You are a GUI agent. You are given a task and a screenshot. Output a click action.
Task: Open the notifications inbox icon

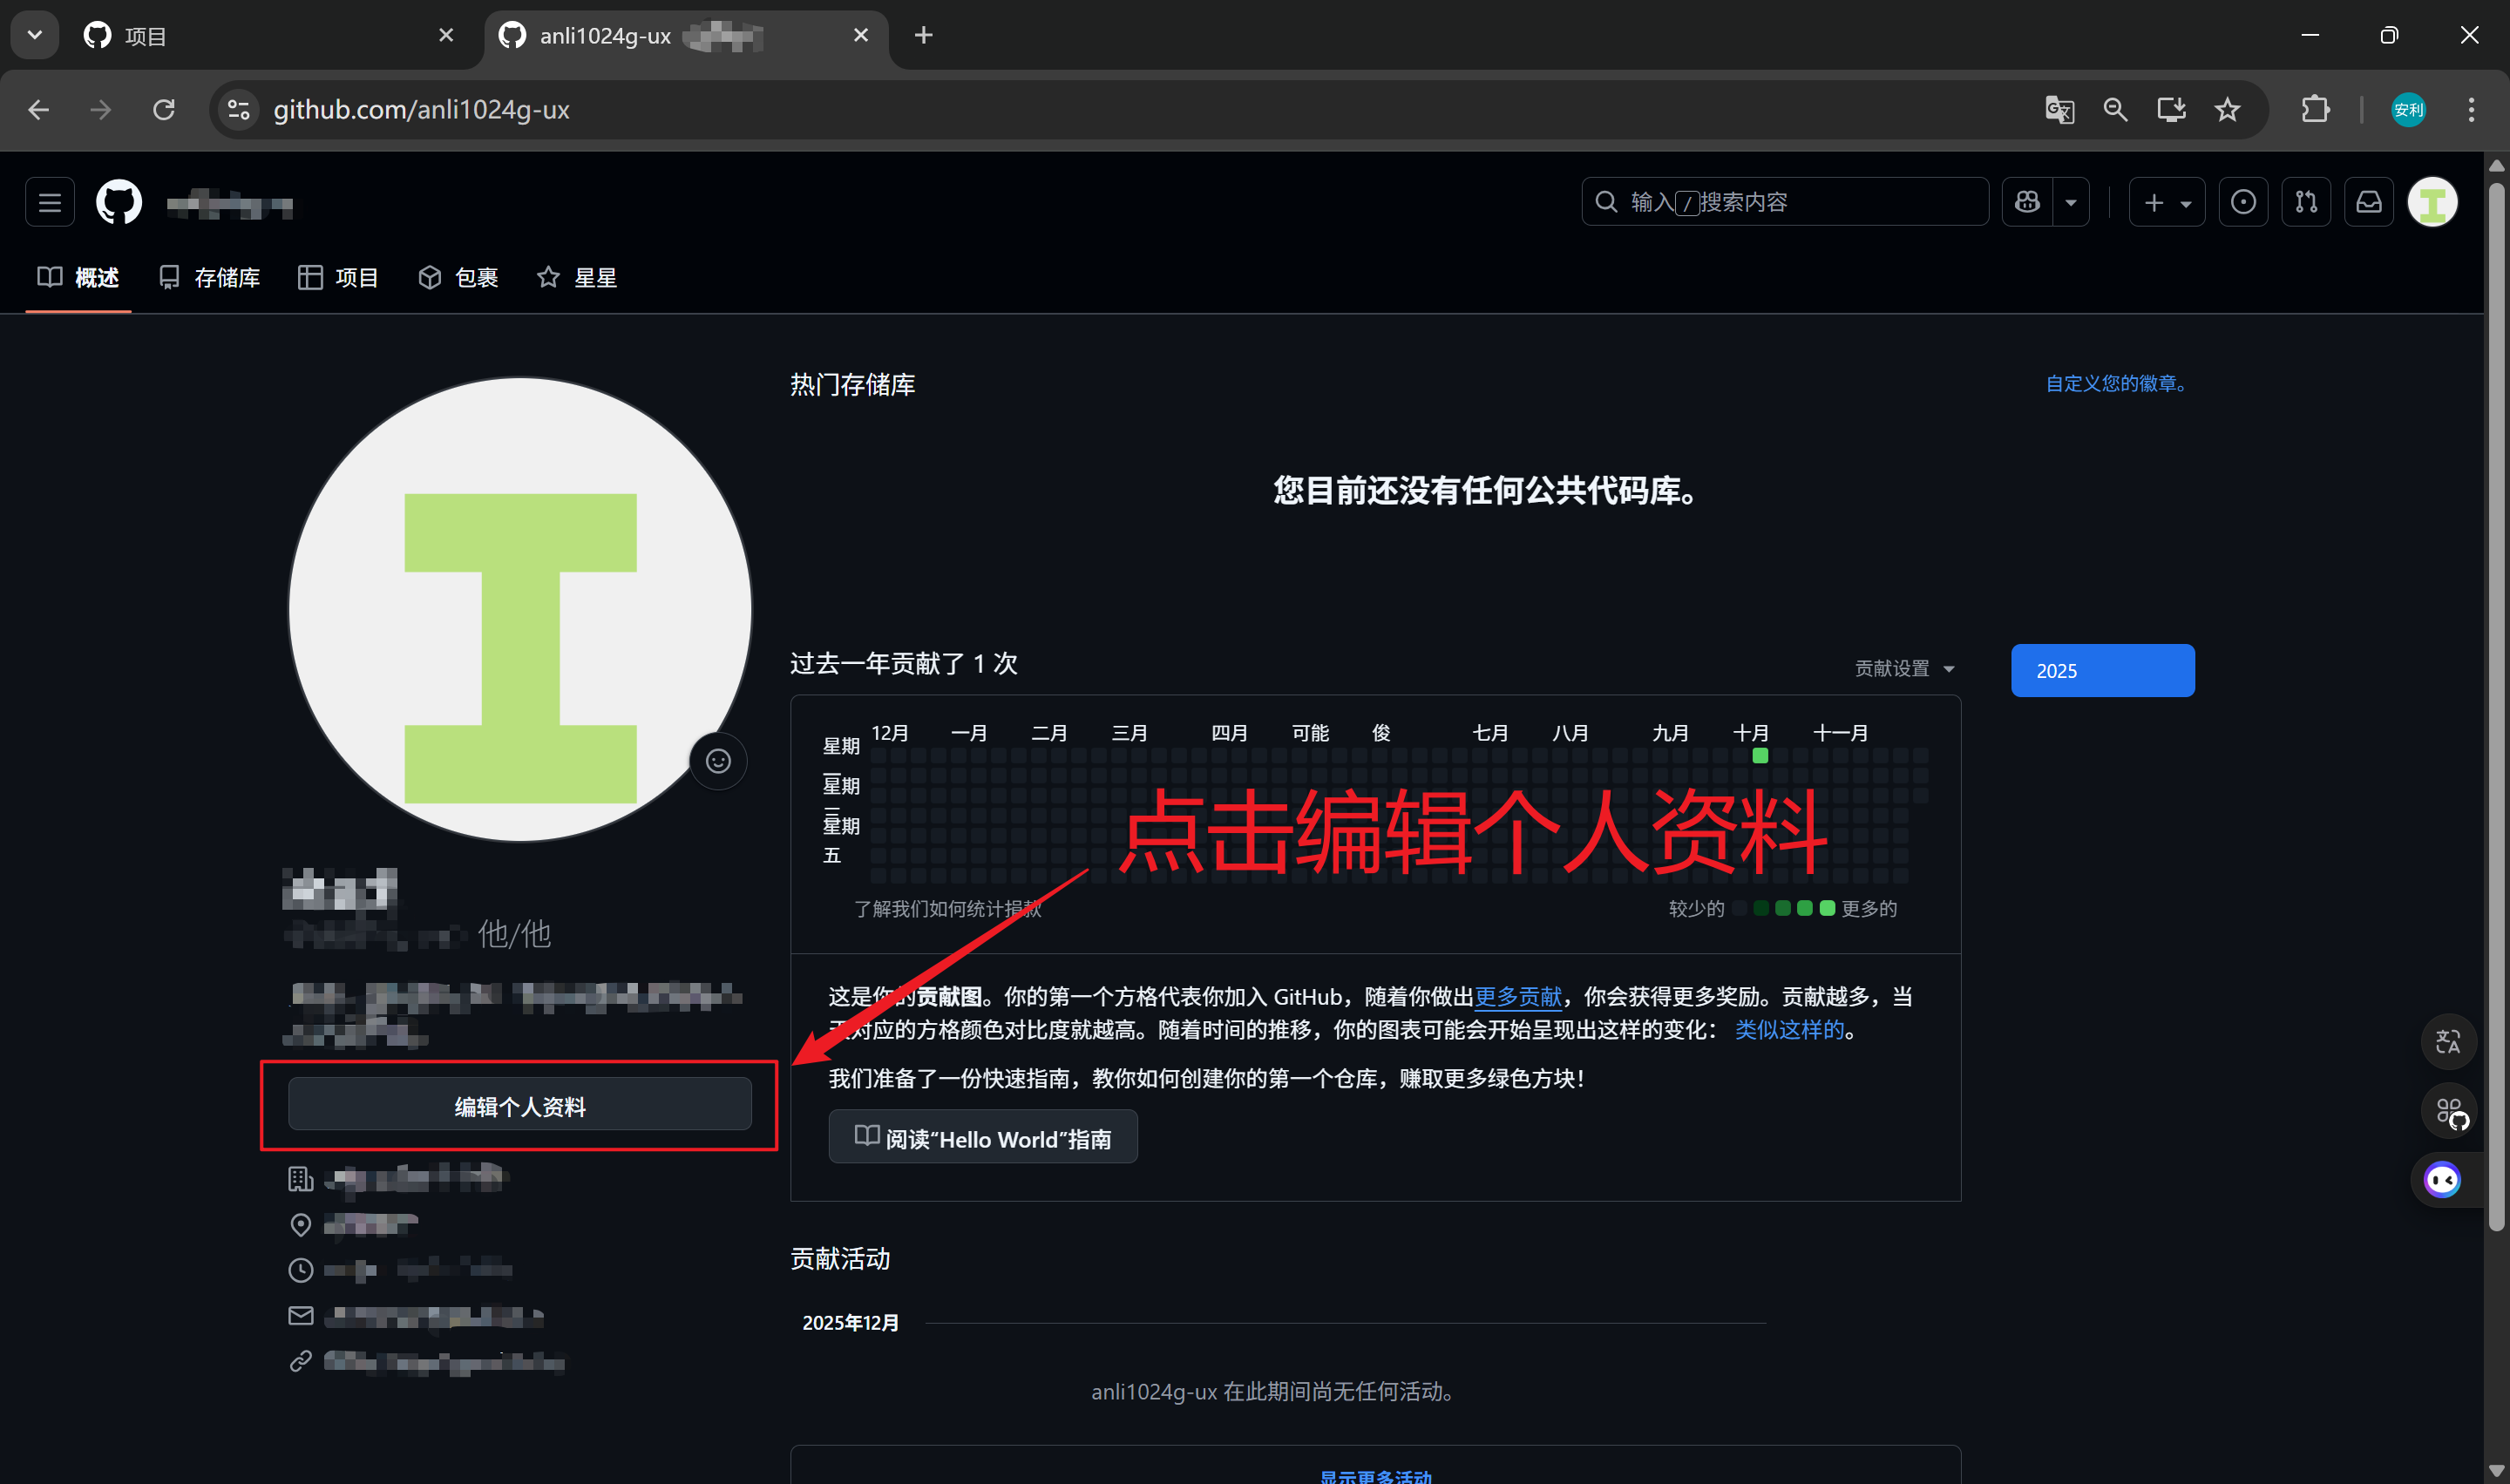click(x=2369, y=203)
